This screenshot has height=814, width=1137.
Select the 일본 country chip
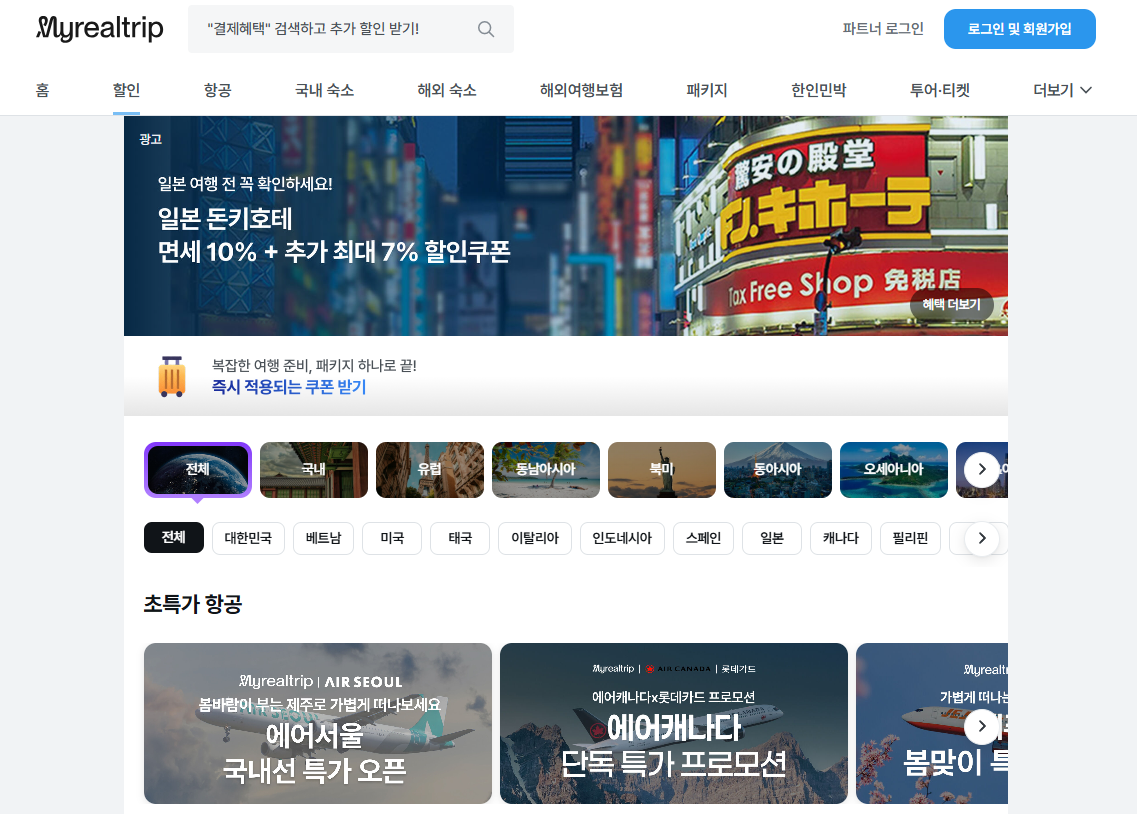[772, 538]
